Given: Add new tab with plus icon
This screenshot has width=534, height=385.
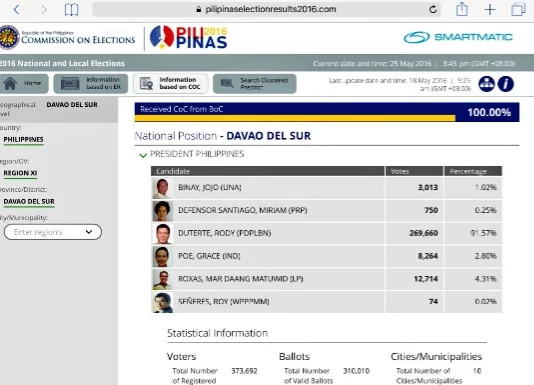Looking at the screenshot, I should (490, 10).
